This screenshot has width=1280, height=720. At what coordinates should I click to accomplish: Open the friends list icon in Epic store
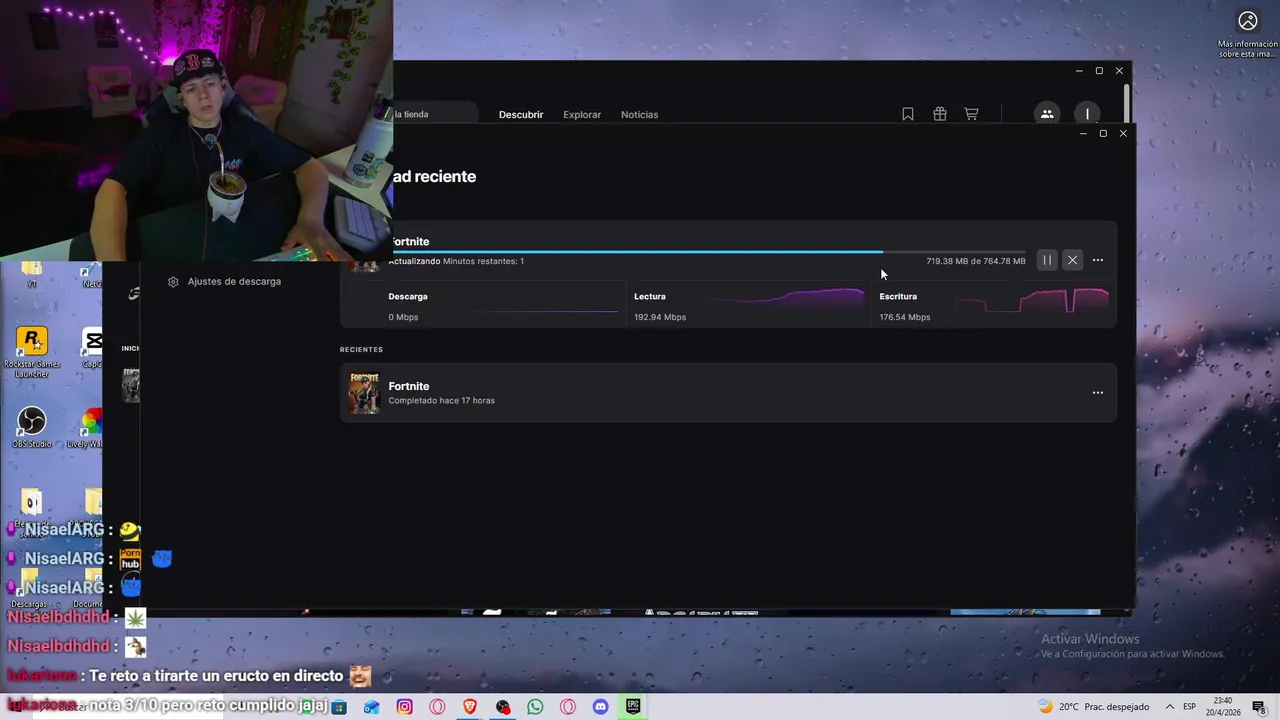pos(1047,114)
